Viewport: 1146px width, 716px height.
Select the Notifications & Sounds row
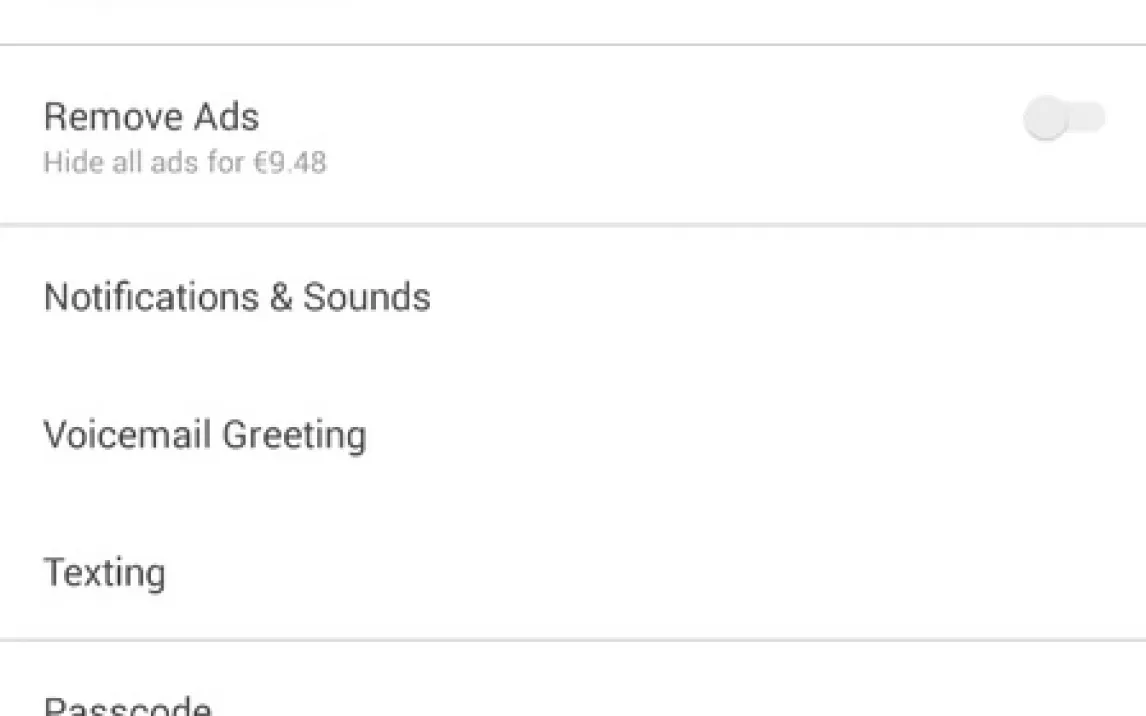(572, 297)
